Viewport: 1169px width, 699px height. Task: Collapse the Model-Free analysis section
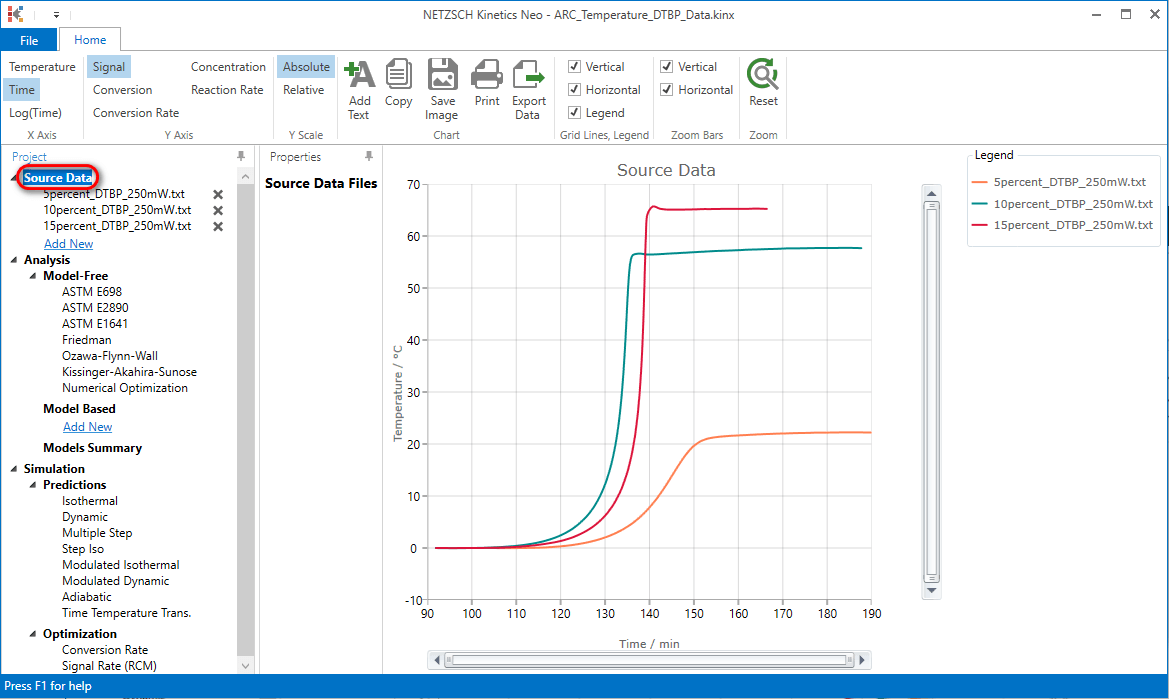click(31, 275)
